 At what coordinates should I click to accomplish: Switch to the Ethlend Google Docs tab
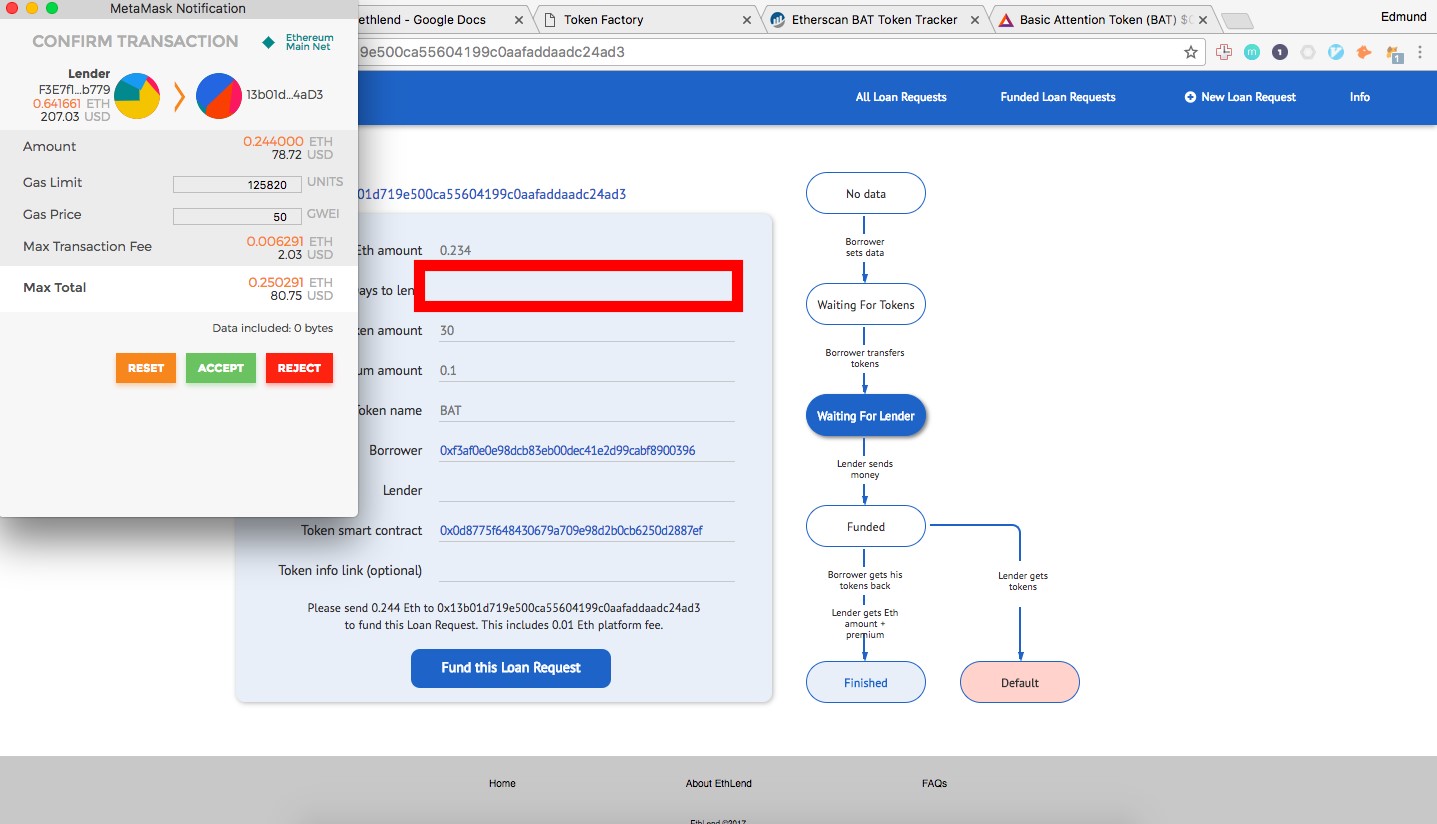click(438, 19)
